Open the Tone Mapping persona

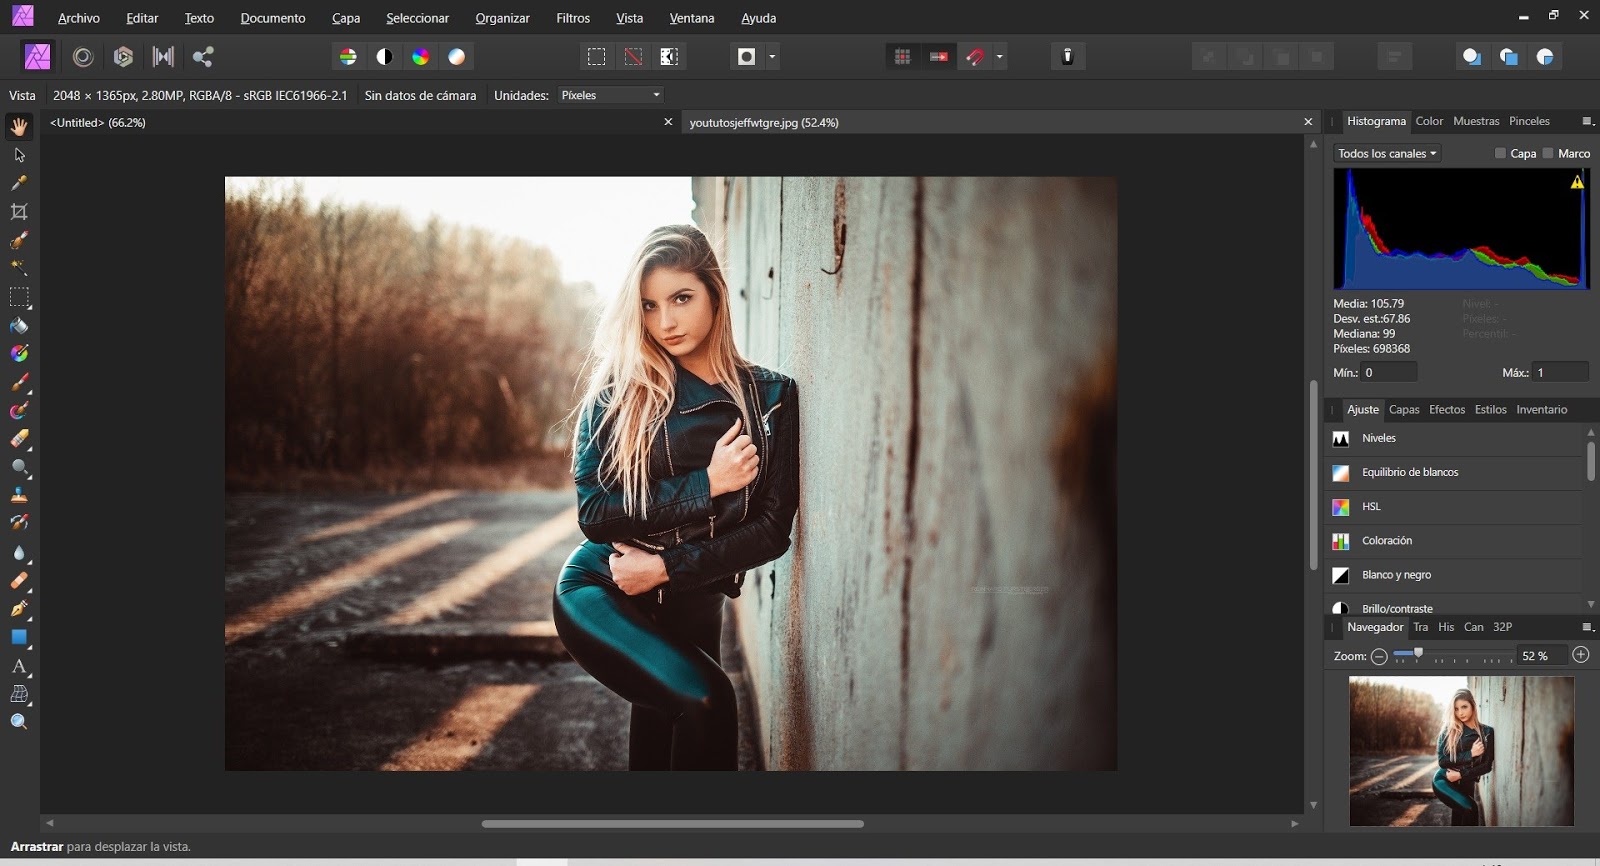163,57
